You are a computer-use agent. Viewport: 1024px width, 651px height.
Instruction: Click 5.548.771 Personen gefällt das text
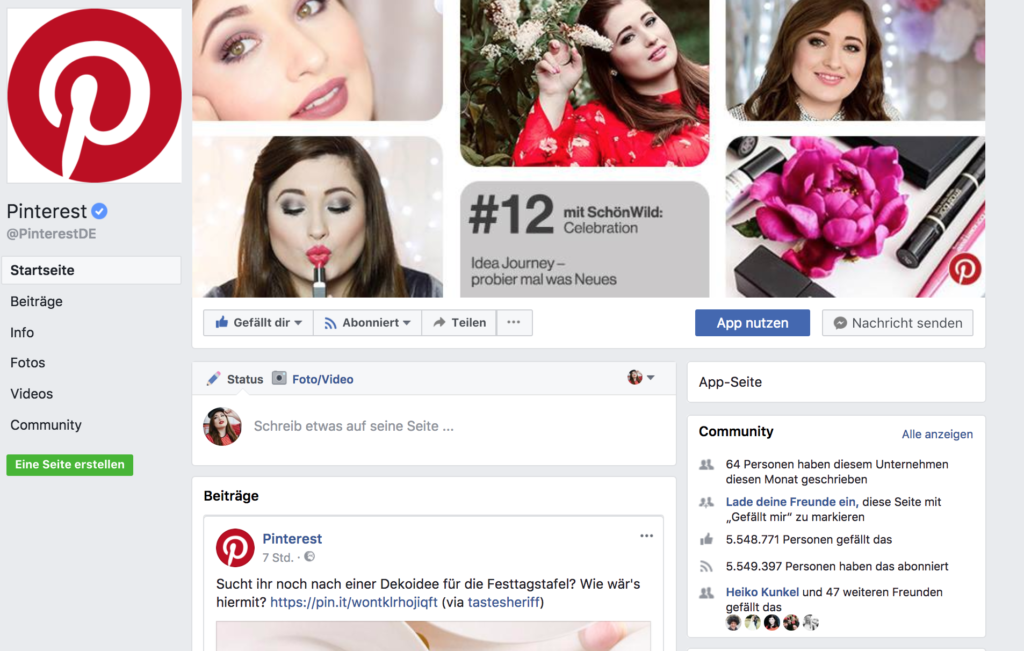click(808, 539)
